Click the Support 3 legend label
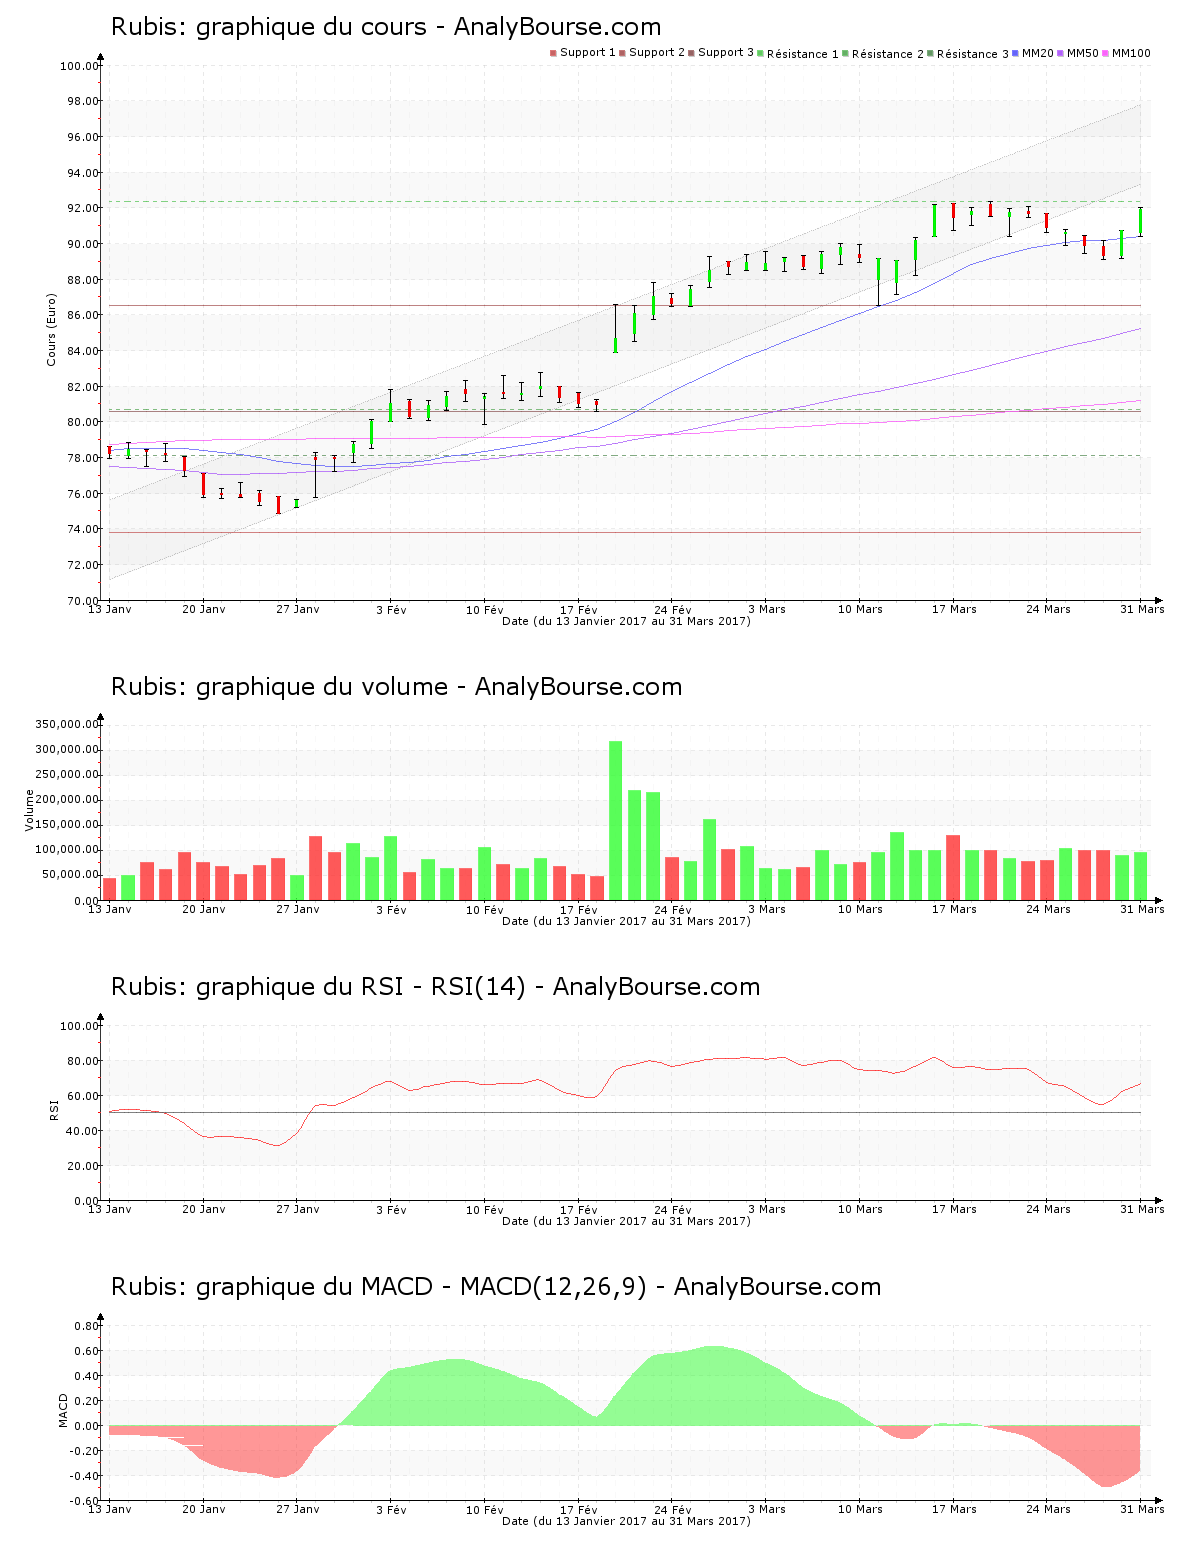The image size is (1200, 1550). coord(726,53)
